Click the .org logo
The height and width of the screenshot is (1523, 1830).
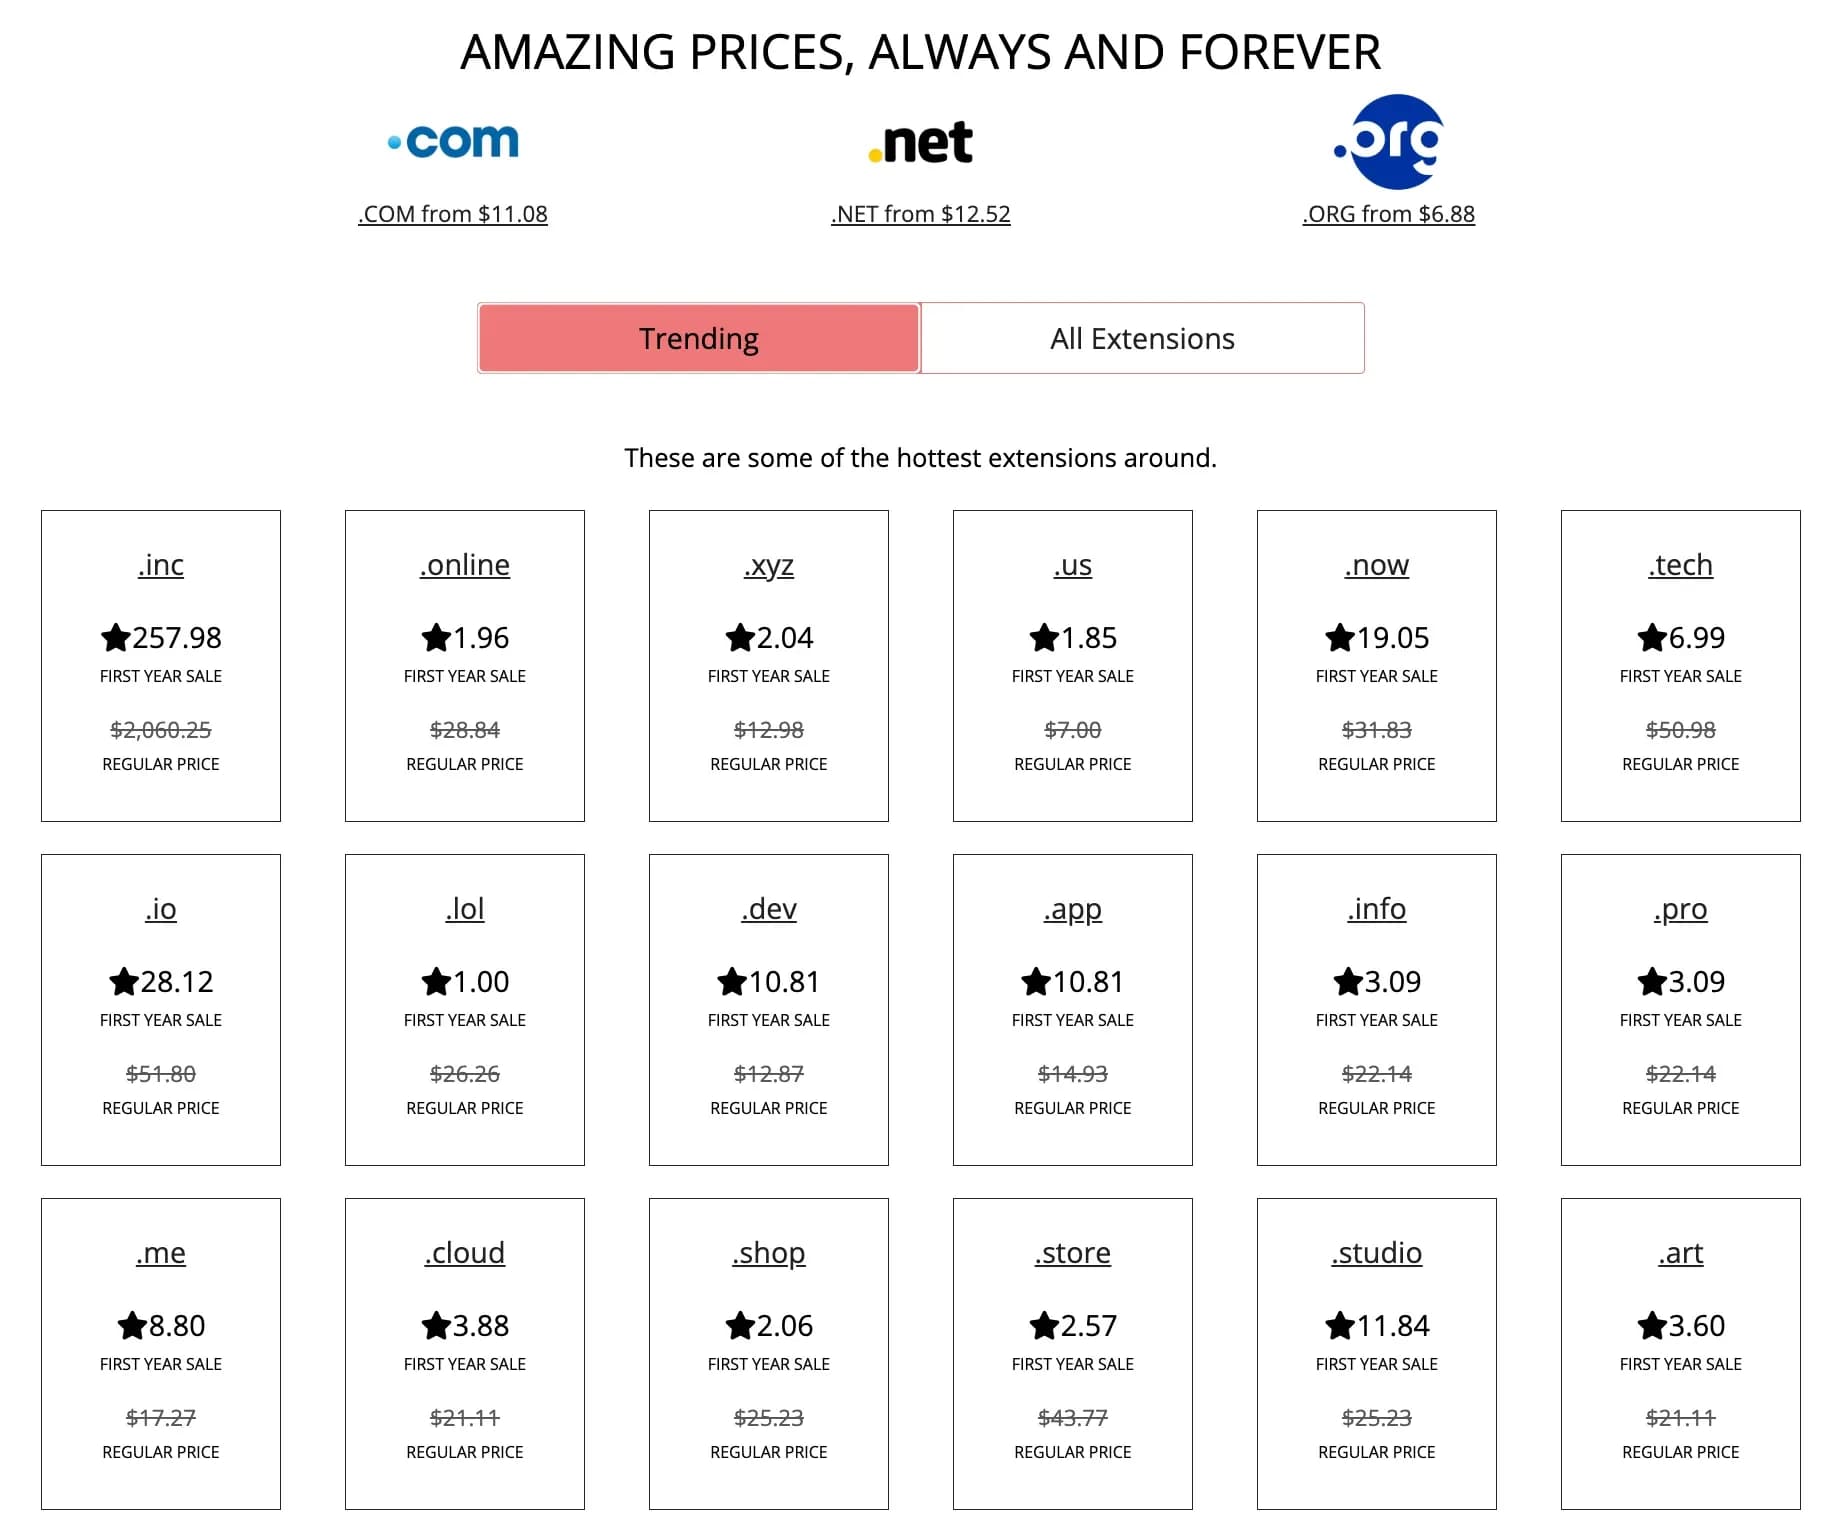[1387, 142]
